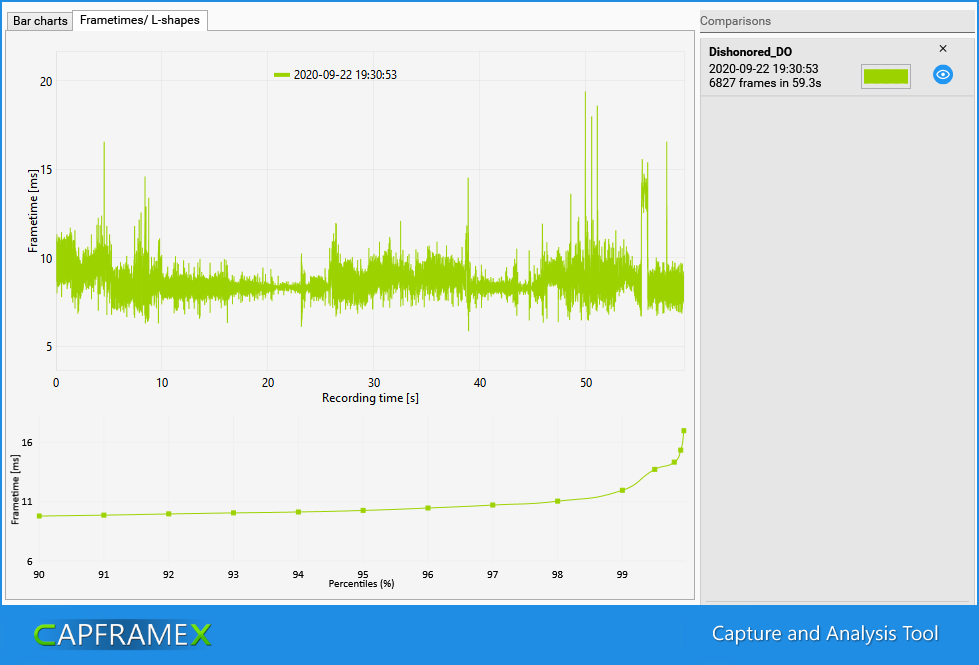Screen dimensions: 979x665
Task: Click the 95th percentile data point marker
Action: [363, 510]
